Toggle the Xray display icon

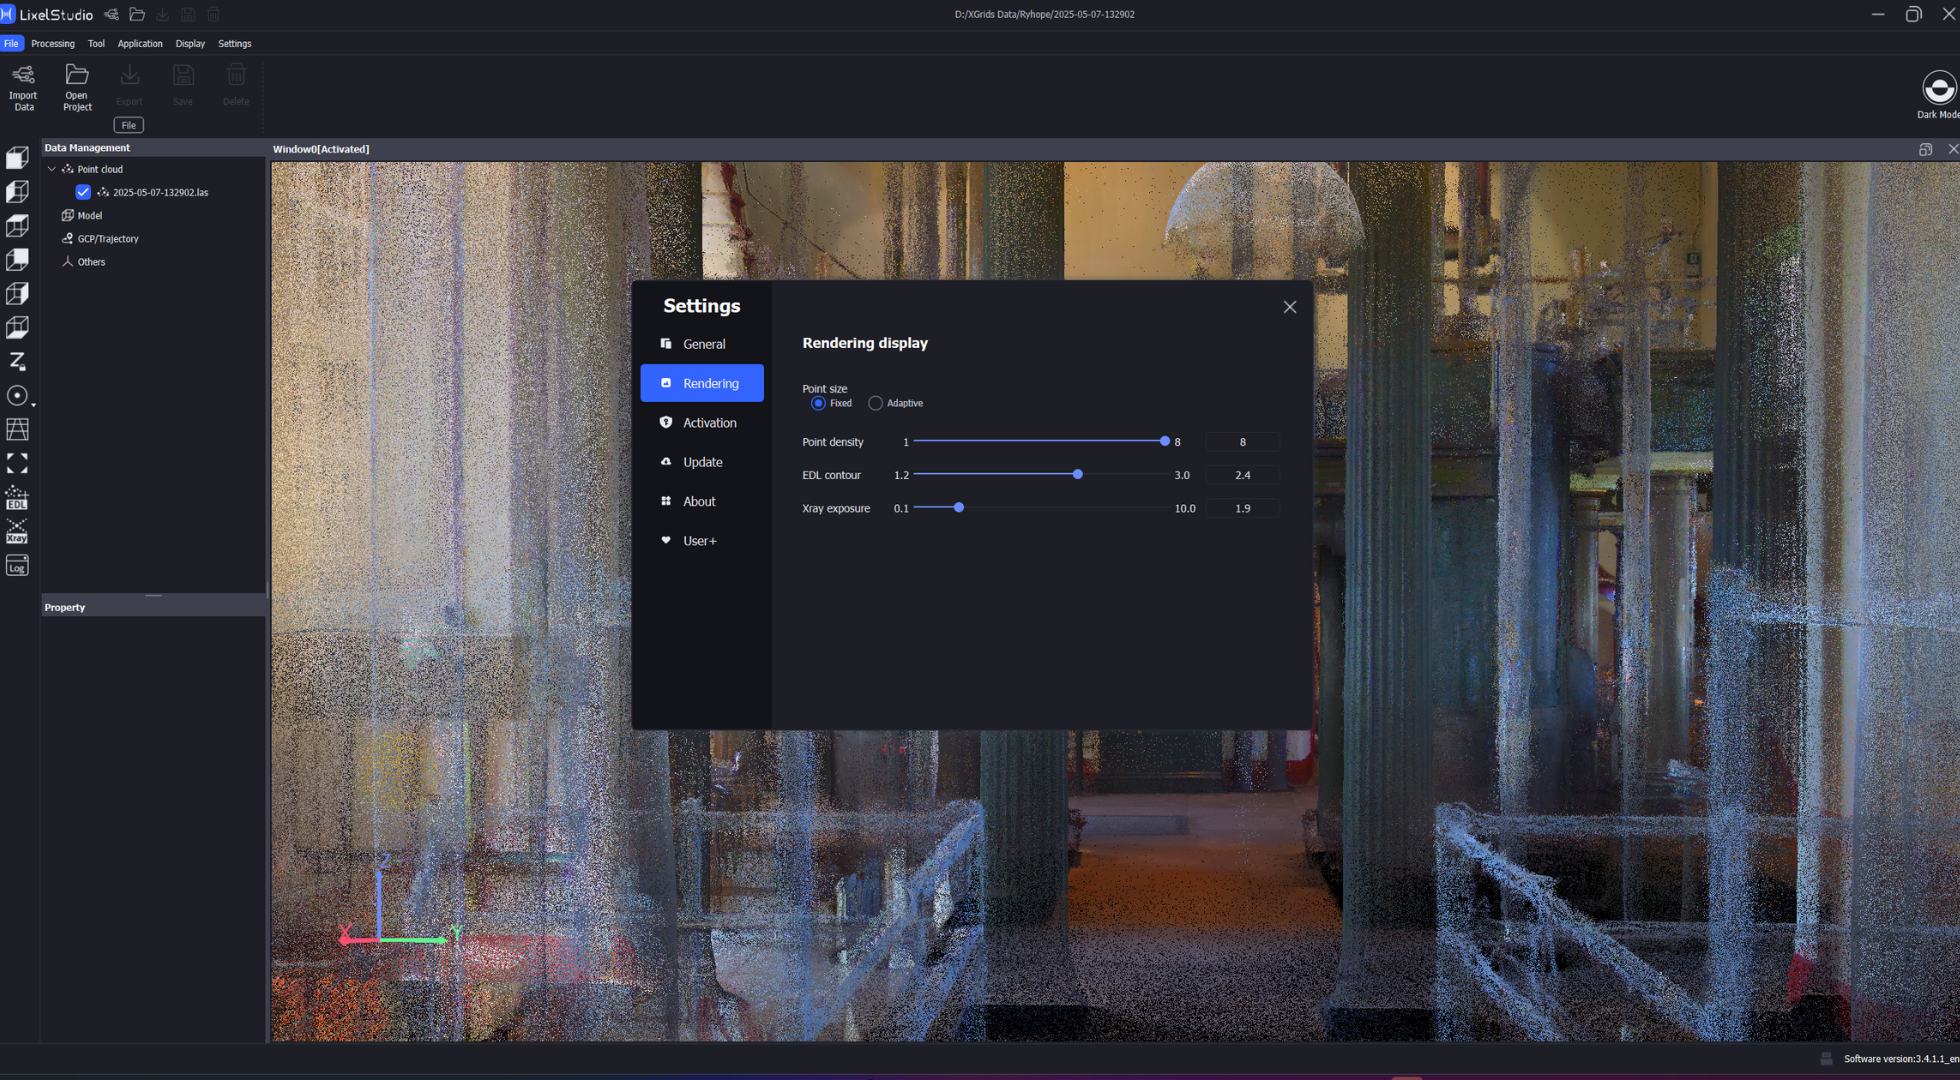click(x=17, y=532)
